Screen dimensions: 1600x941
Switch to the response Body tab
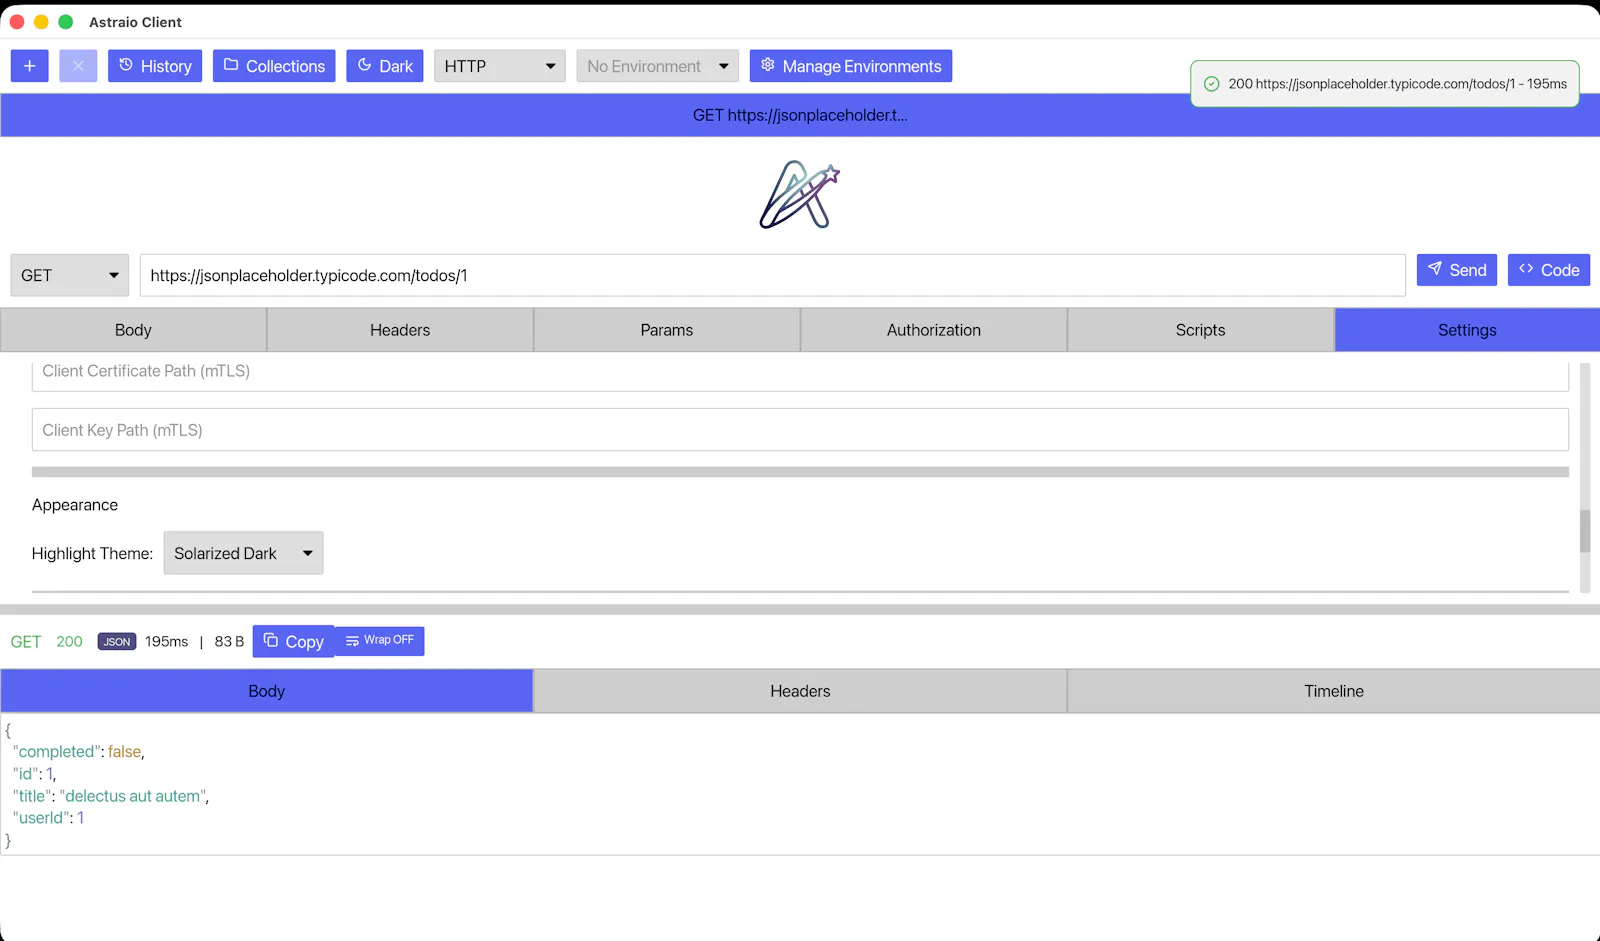pos(266,691)
